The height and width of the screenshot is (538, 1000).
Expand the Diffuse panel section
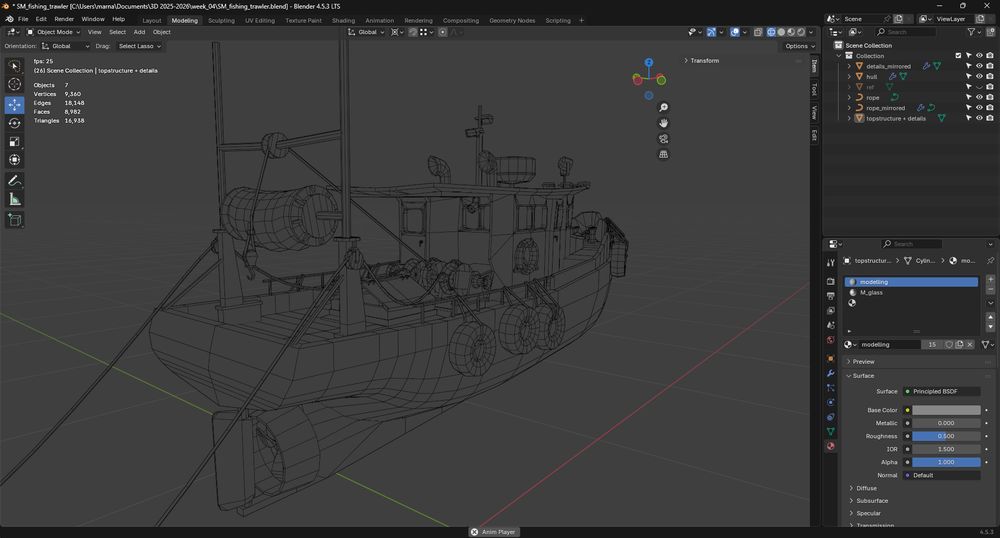point(866,488)
